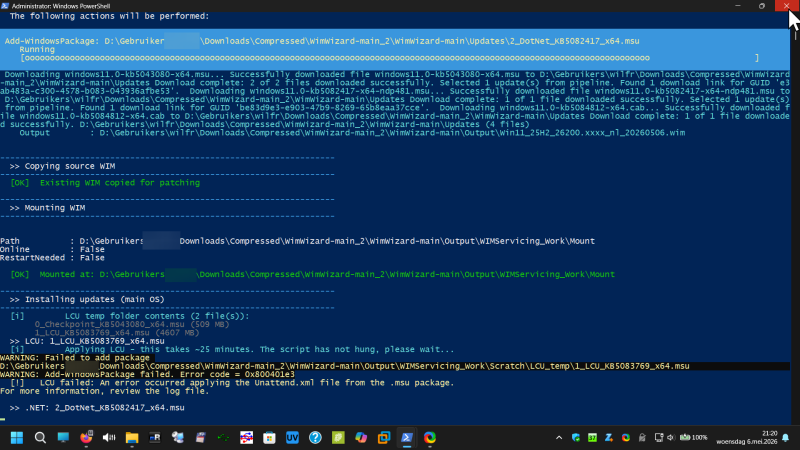
Task: Click the blinking console cursor line
Action: click(3, 419)
